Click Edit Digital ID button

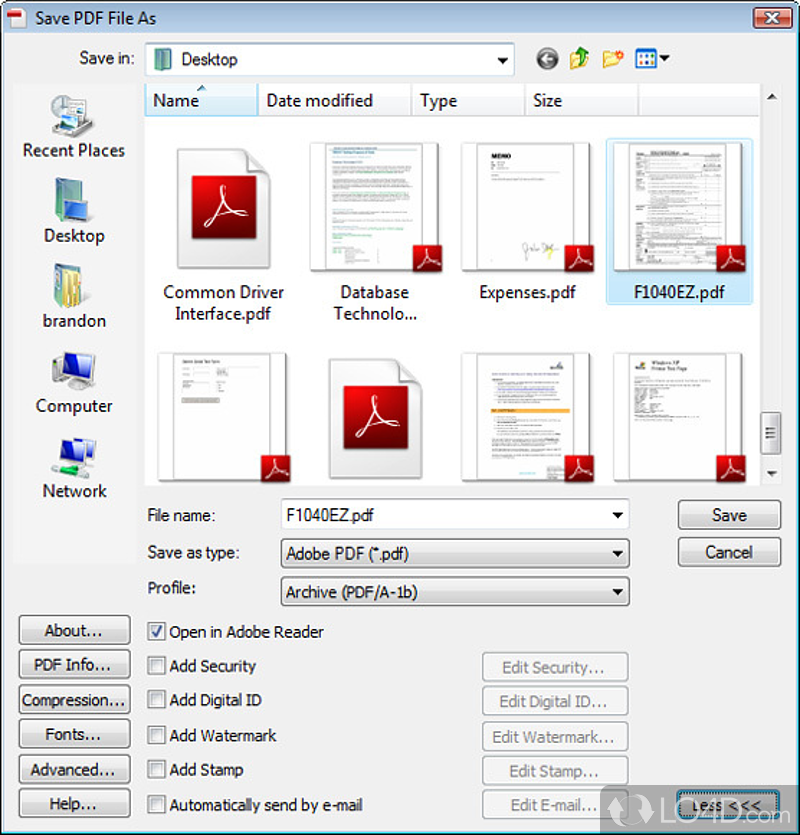(x=554, y=701)
